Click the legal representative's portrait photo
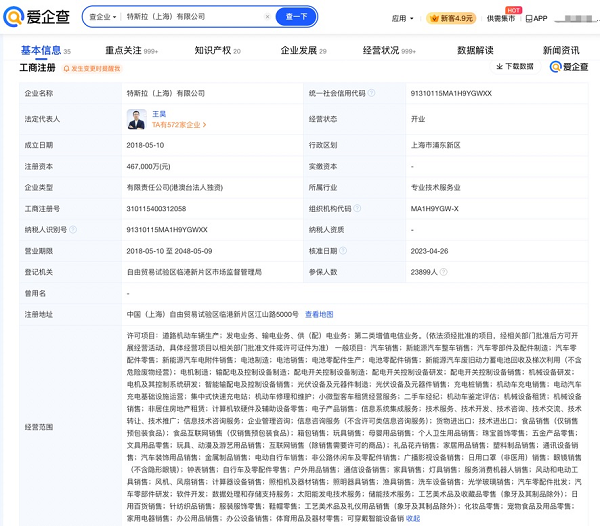 (x=136, y=119)
